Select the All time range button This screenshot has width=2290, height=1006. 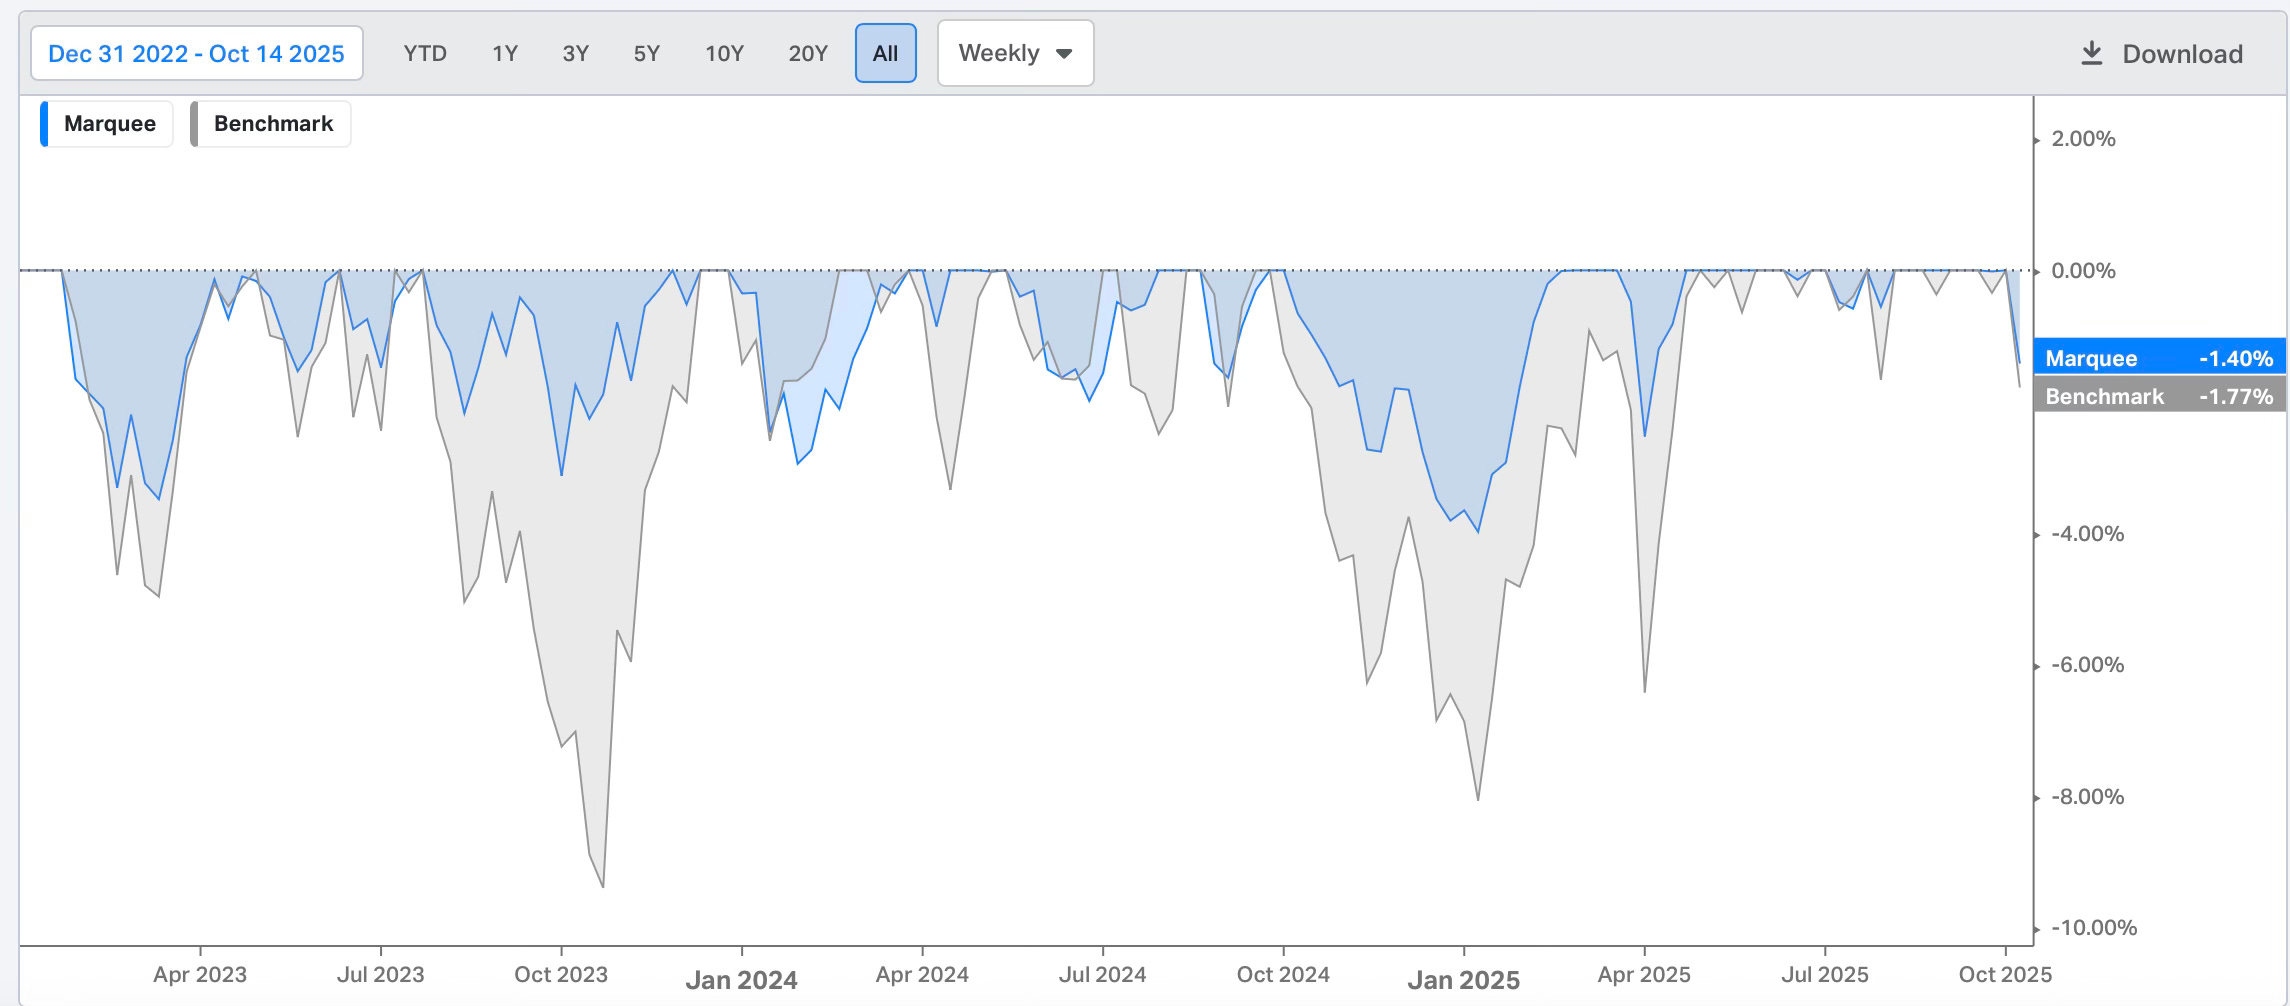pos(886,53)
